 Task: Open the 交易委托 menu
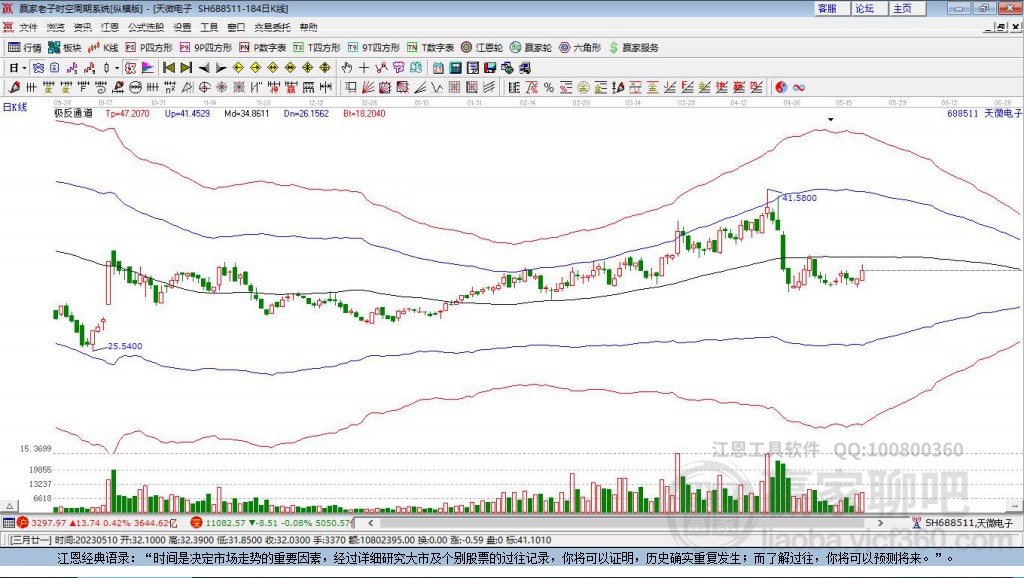[272, 27]
